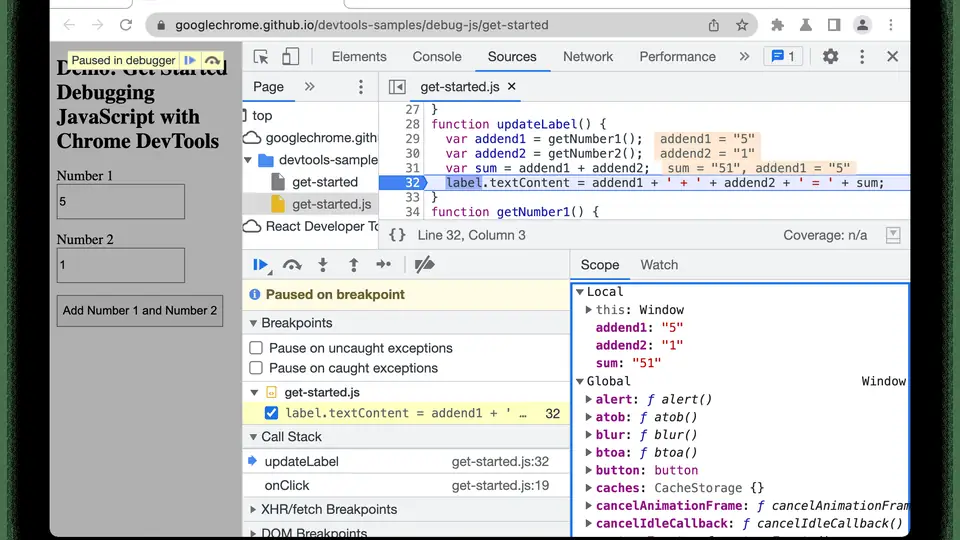Click the issues counter badge showing 1
Image resolution: width=960 pixels, height=540 pixels.
(x=783, y=57)
